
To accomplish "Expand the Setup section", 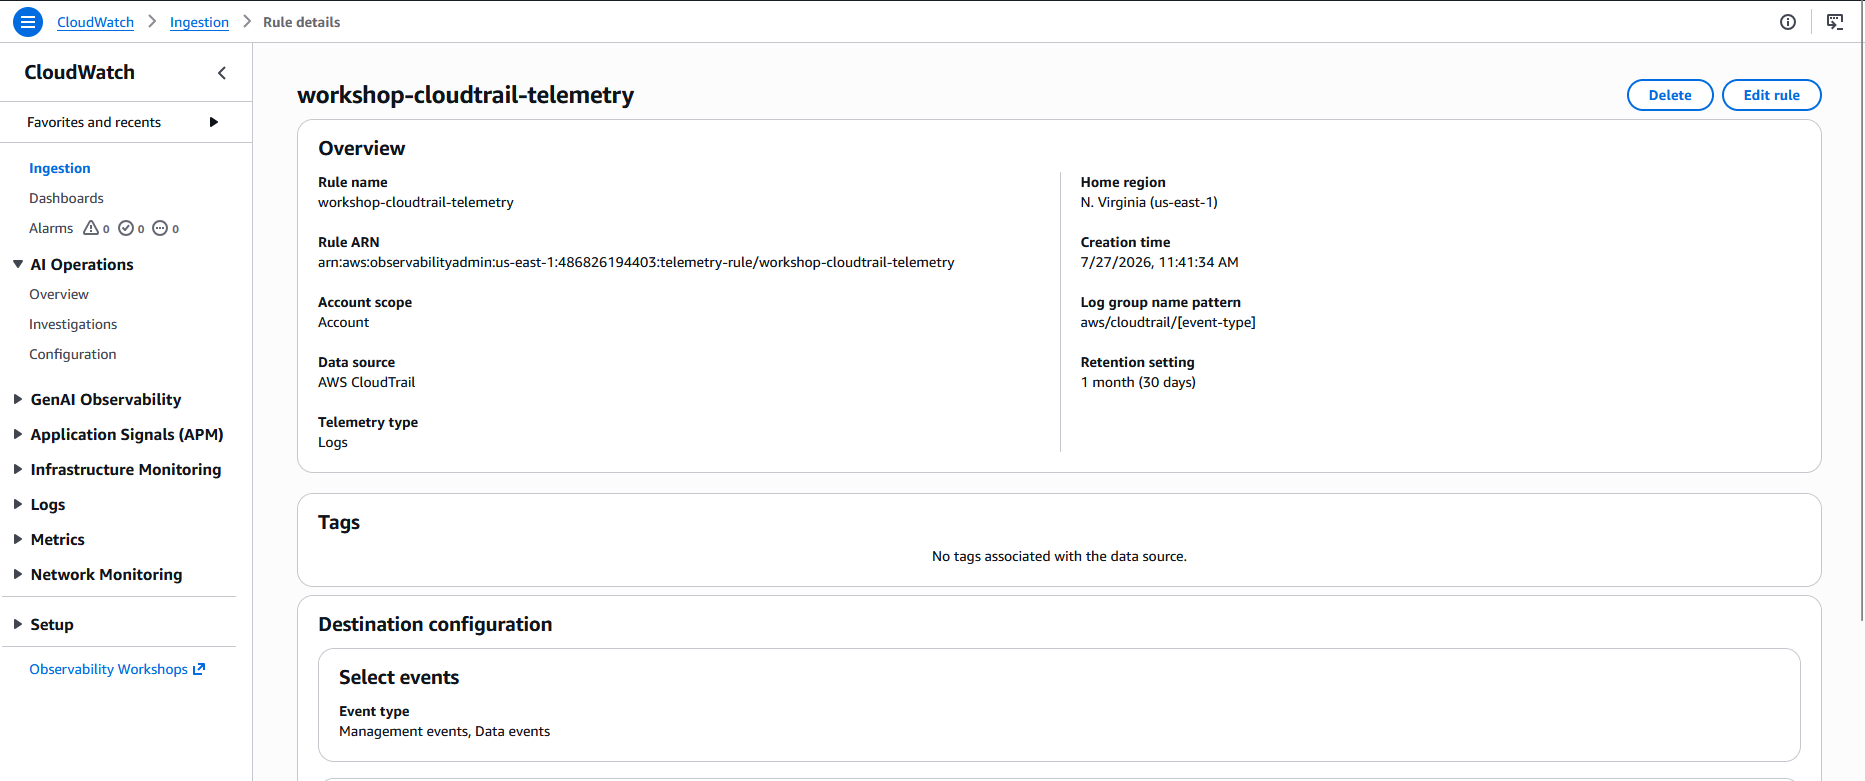I will (x=18, y=624).
